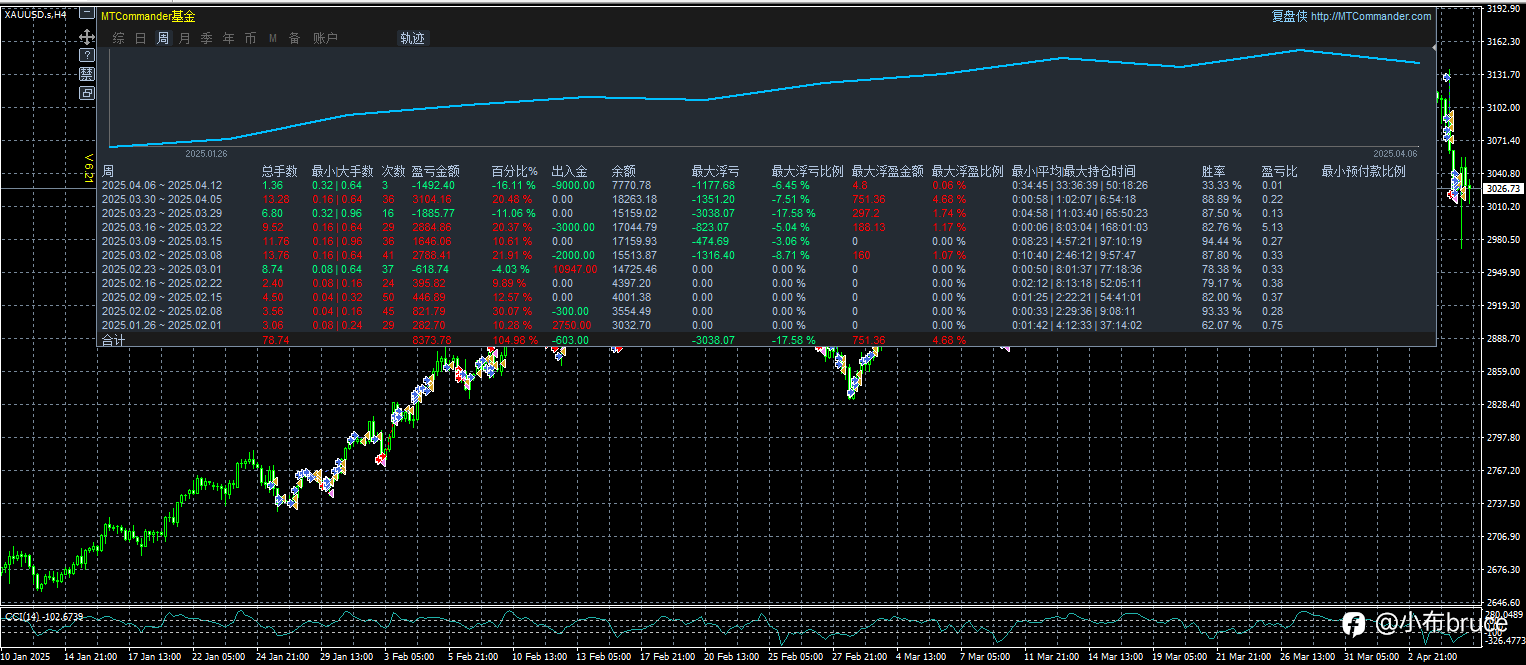This screenshot has width=1526, height=665.
Task: Switch to the 月 monthly view
Action: click(x=184, y=38)
